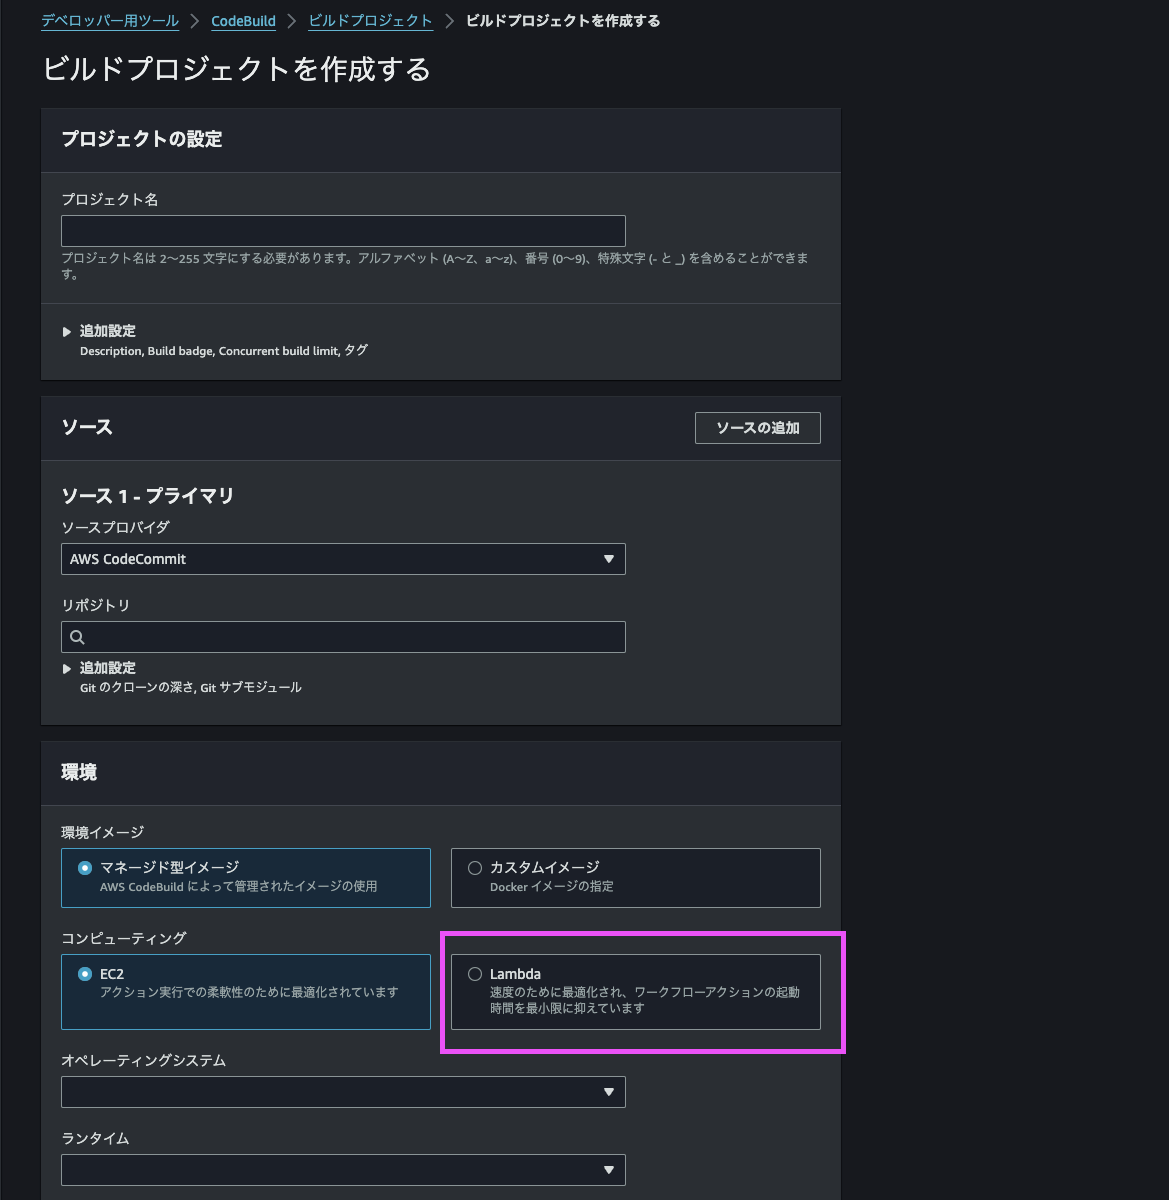This screenshot has height=1200, width=1169.
Task: Click the プロジェクトの設定 section header
Action: (142, 139)
